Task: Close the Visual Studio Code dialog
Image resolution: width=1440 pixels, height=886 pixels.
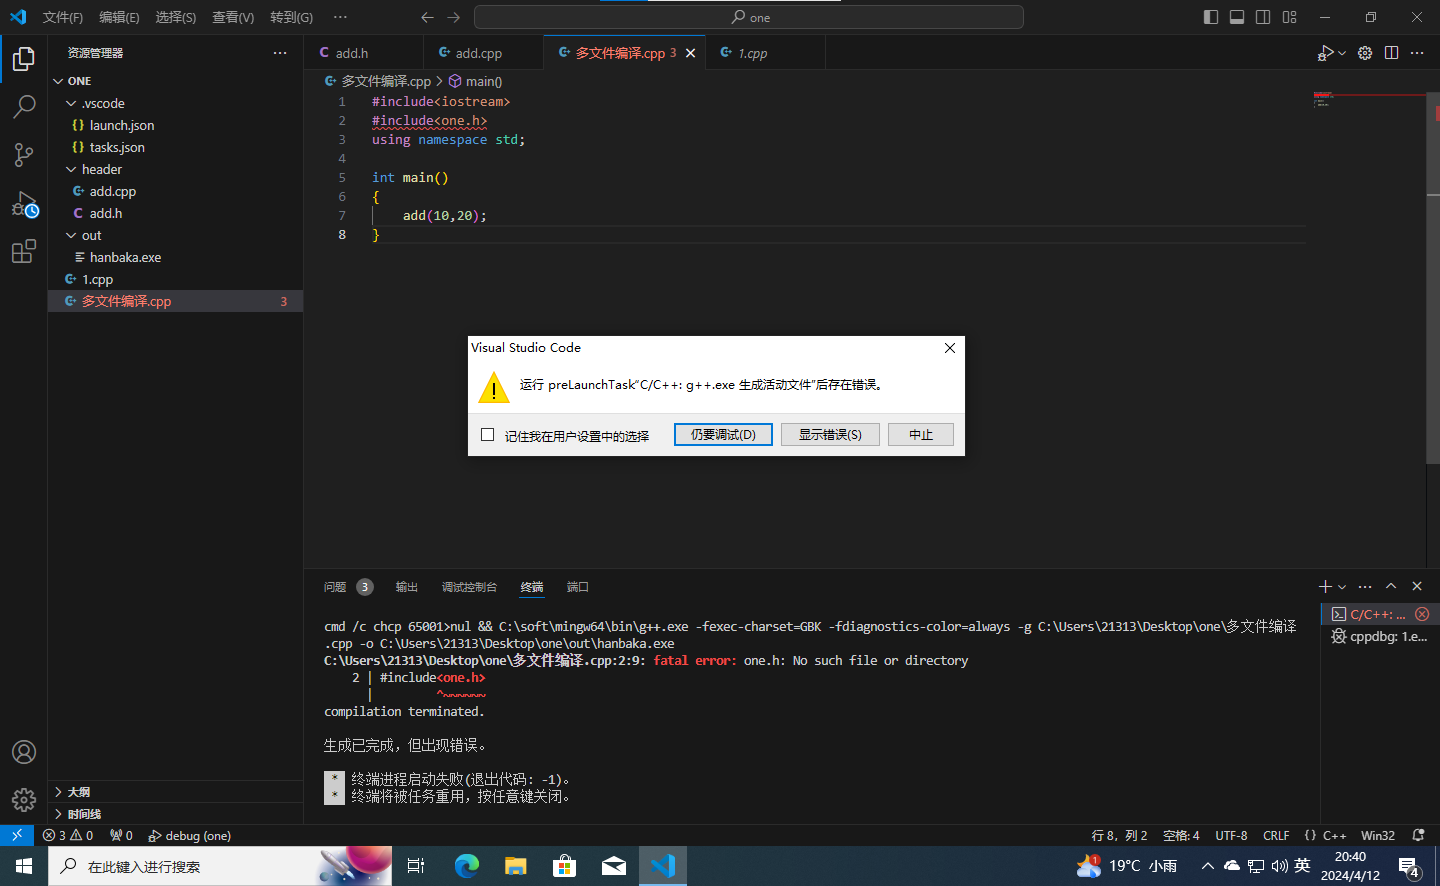Action: pyautogui.click(x=950, y=348)
